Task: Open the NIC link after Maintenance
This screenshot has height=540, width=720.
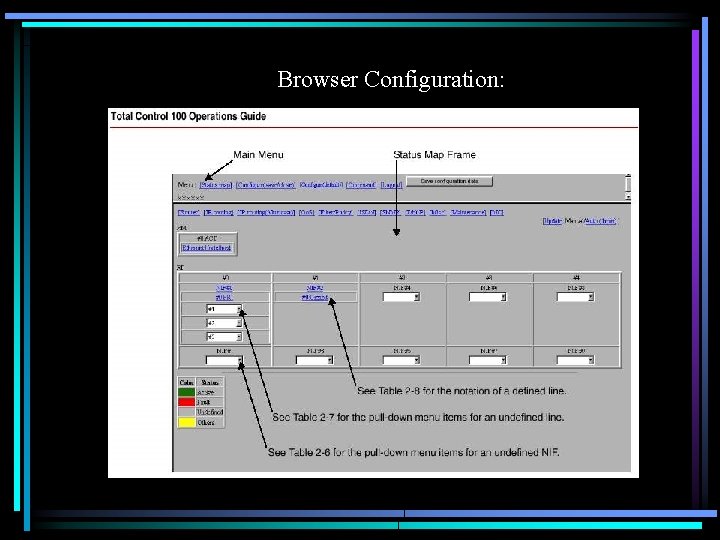Action: pos(497,212)
